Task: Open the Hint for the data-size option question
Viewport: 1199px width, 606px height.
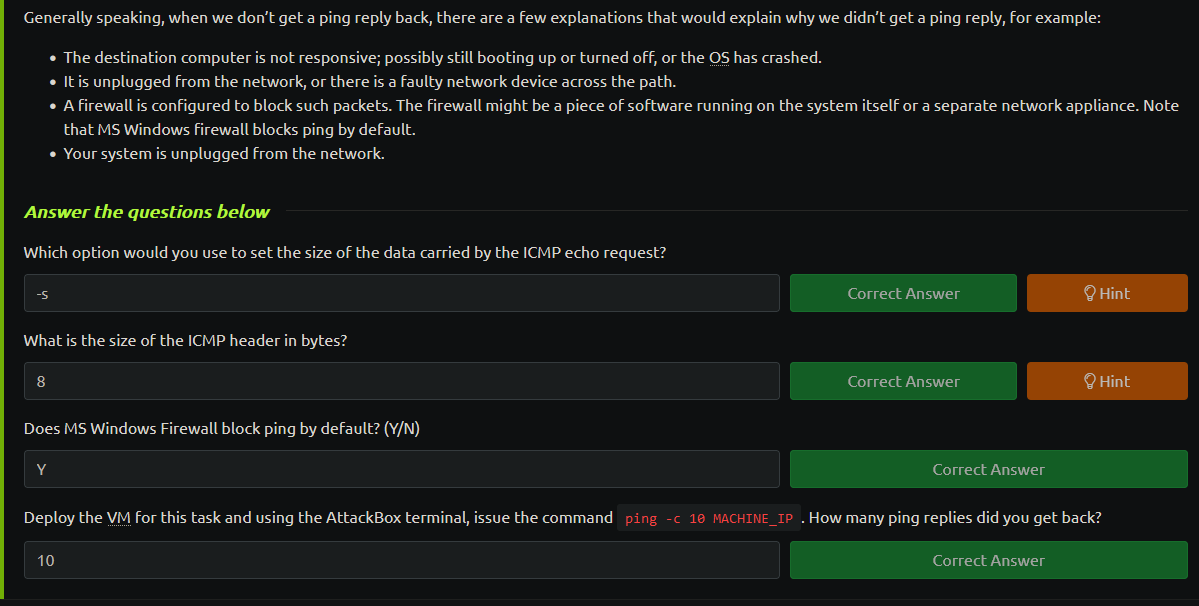Action: (x=1107, y=293)
